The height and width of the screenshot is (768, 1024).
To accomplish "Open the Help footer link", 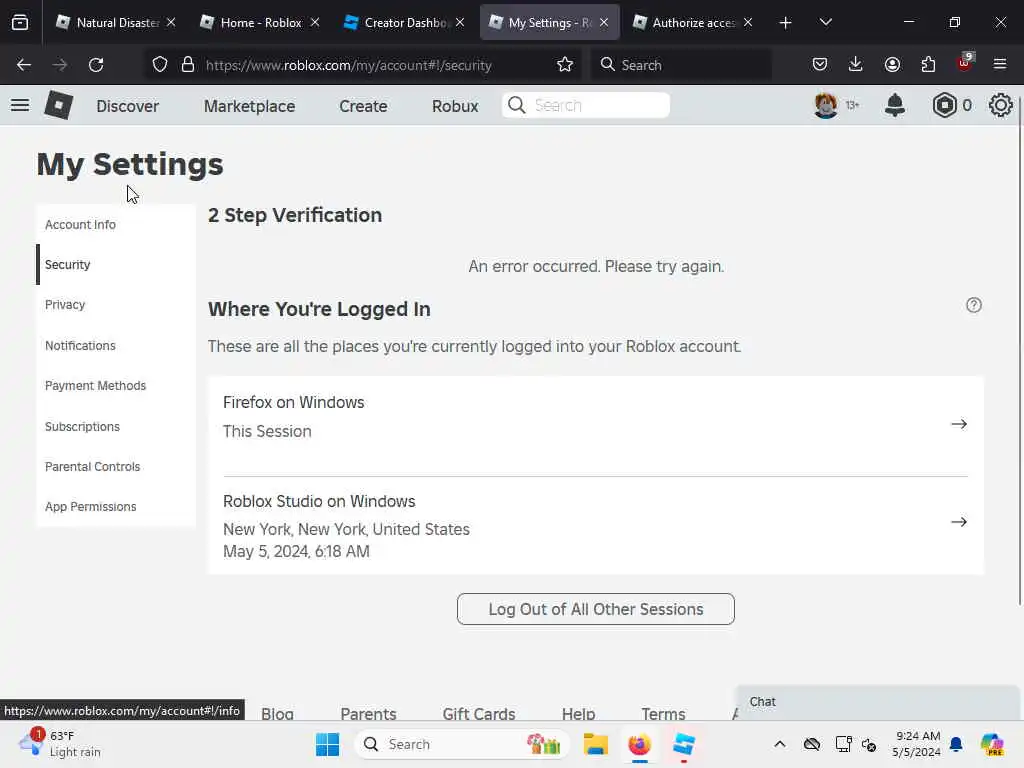I will pyautogui.click(x=578, y=713).
